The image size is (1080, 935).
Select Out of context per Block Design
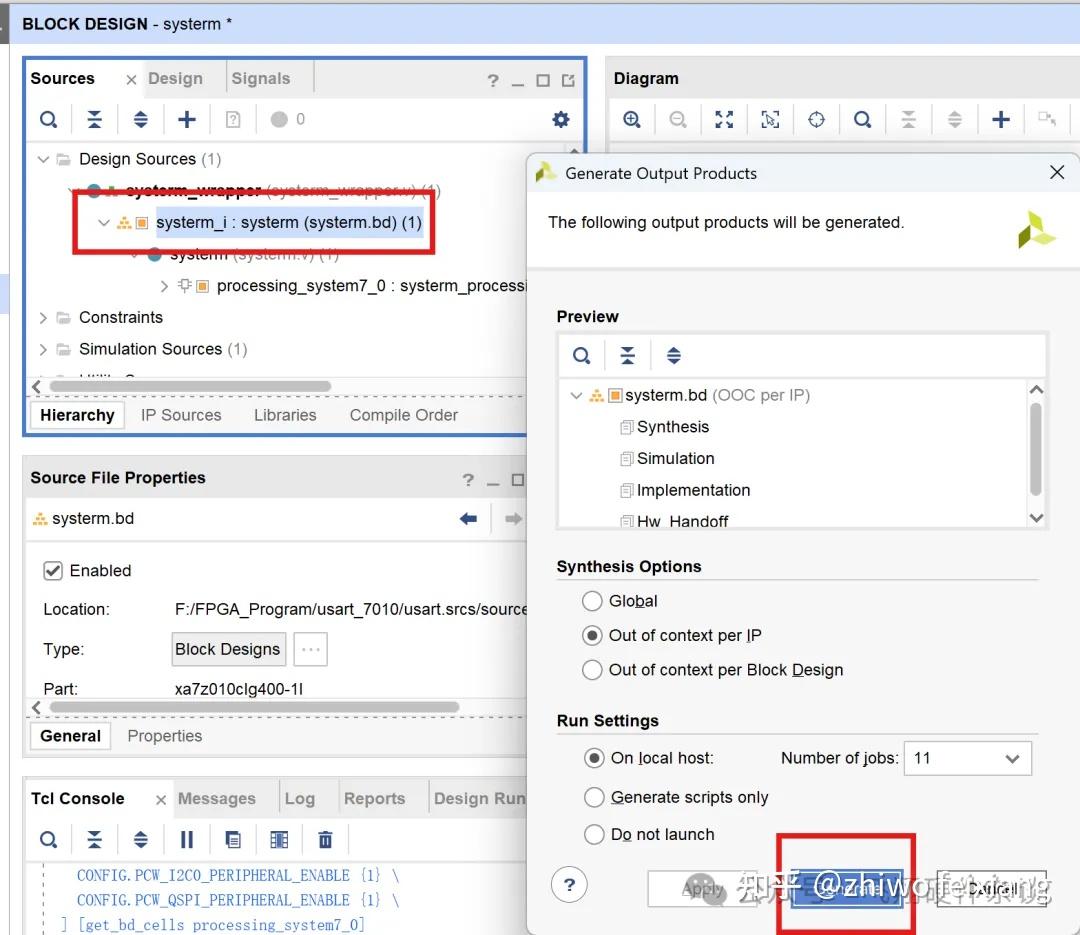coord(592,670)
